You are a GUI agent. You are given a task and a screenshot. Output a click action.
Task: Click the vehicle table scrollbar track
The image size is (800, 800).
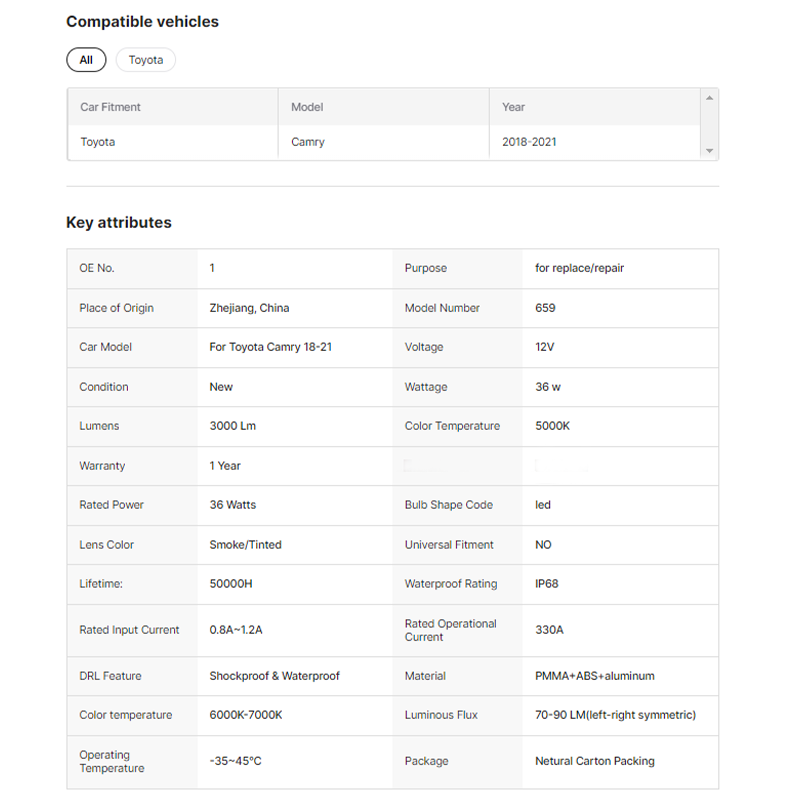[x=709, y=125]
